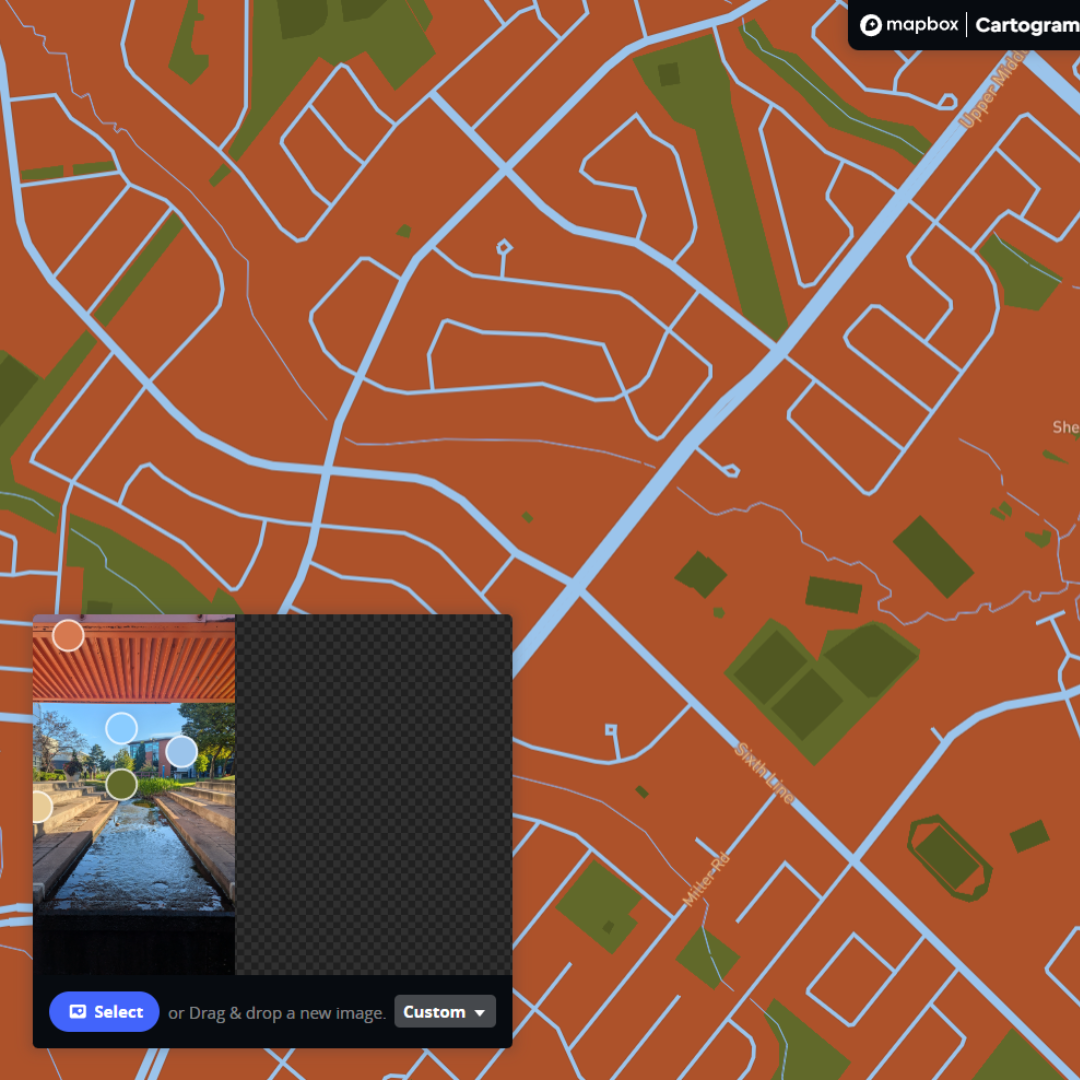Select the olive green color picker circle
1080x1080 pixels.
pos(122,784)
